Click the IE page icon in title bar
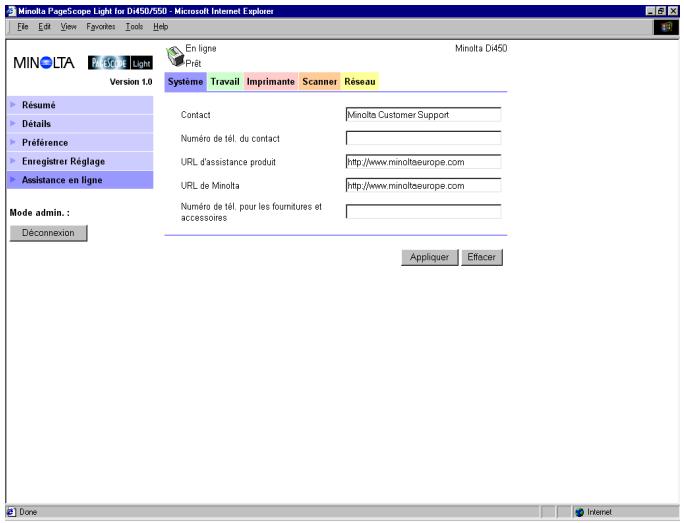The image size is (684, 523). [11, 11]
